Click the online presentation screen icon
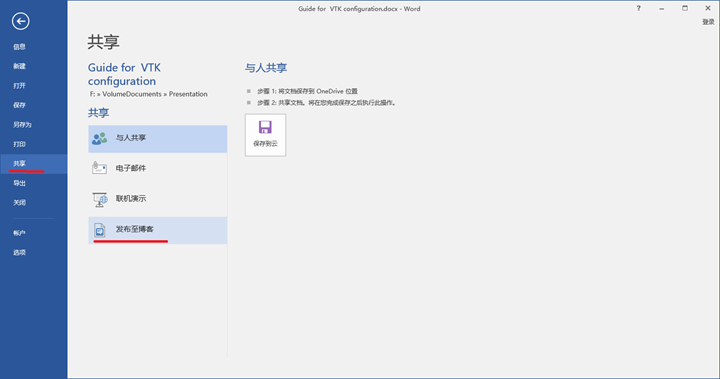Screen dimensions: 720x379 100,199
